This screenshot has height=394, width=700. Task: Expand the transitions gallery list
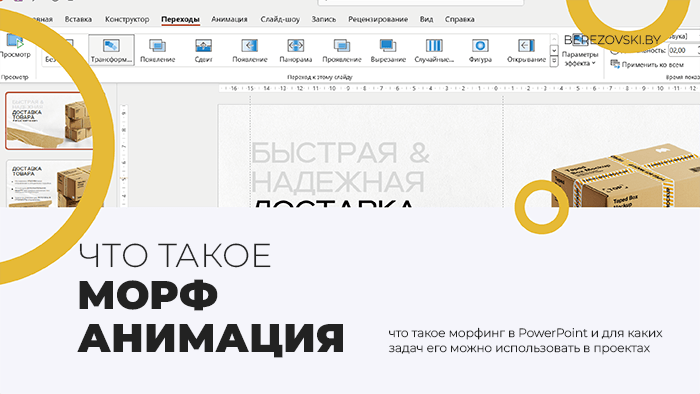pos(554,61)
